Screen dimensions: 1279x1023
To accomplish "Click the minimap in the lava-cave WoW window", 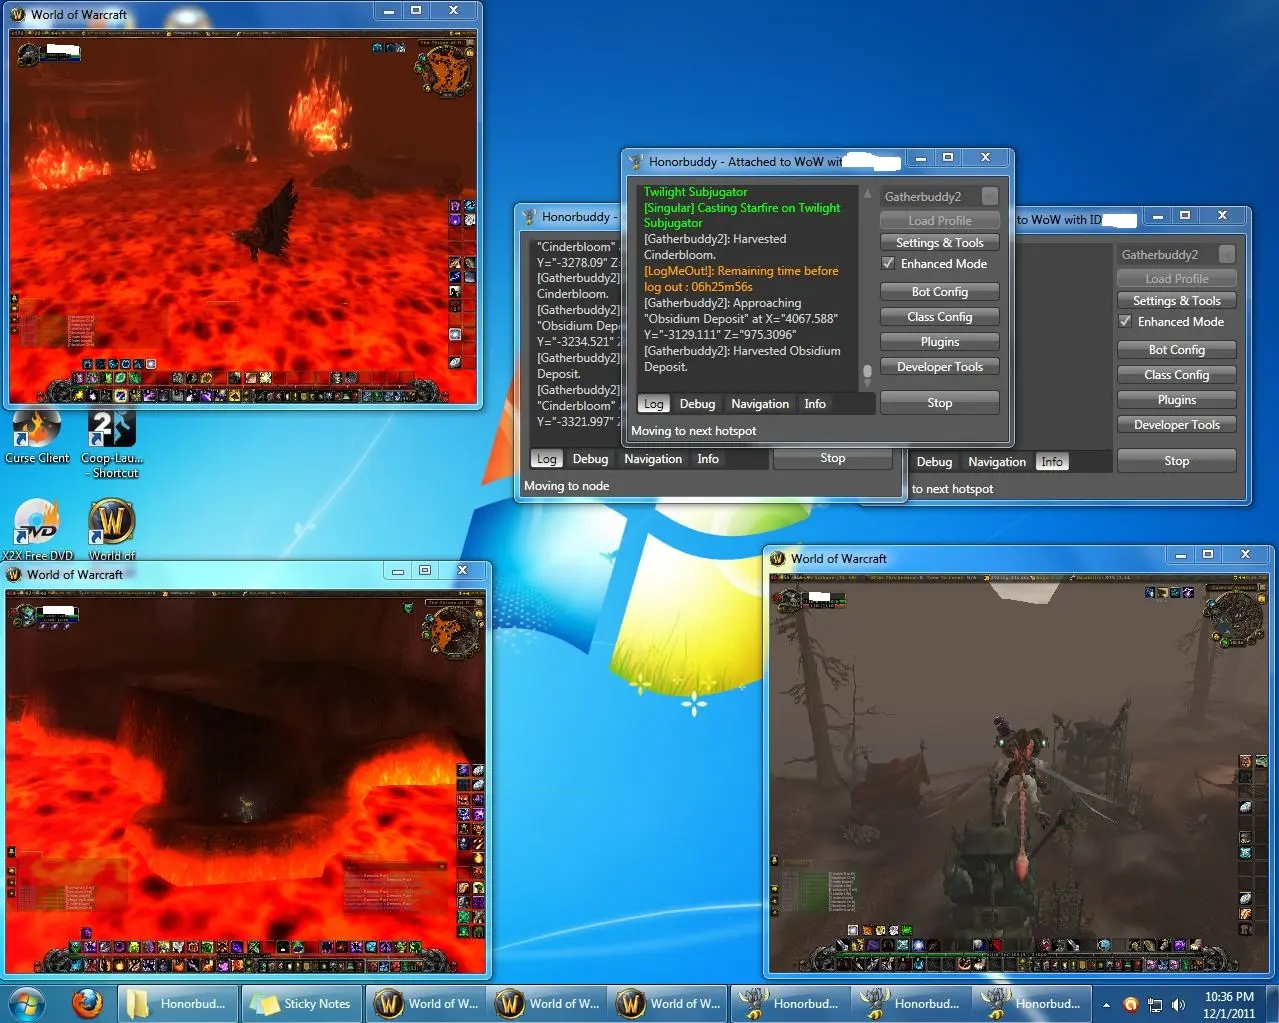I will click(x=457, y=632).
